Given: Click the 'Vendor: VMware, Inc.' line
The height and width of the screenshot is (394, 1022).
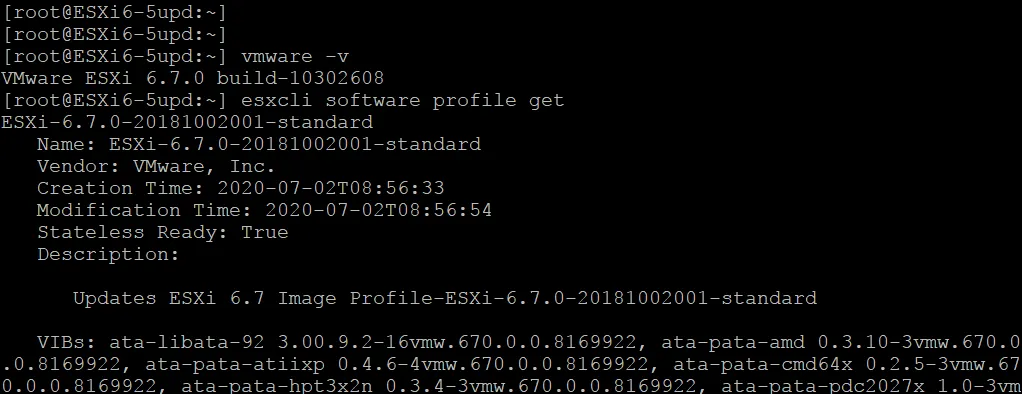Looking at the screenshot, I should [x=156, y=166].
